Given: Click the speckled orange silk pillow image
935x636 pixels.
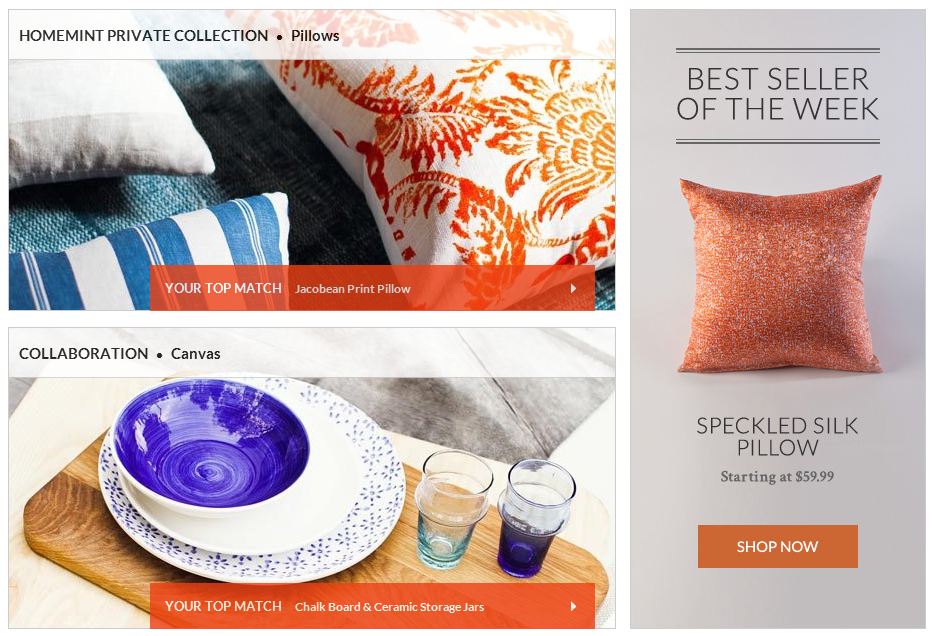Looking at the screenshot, I should tap(780, 274).
